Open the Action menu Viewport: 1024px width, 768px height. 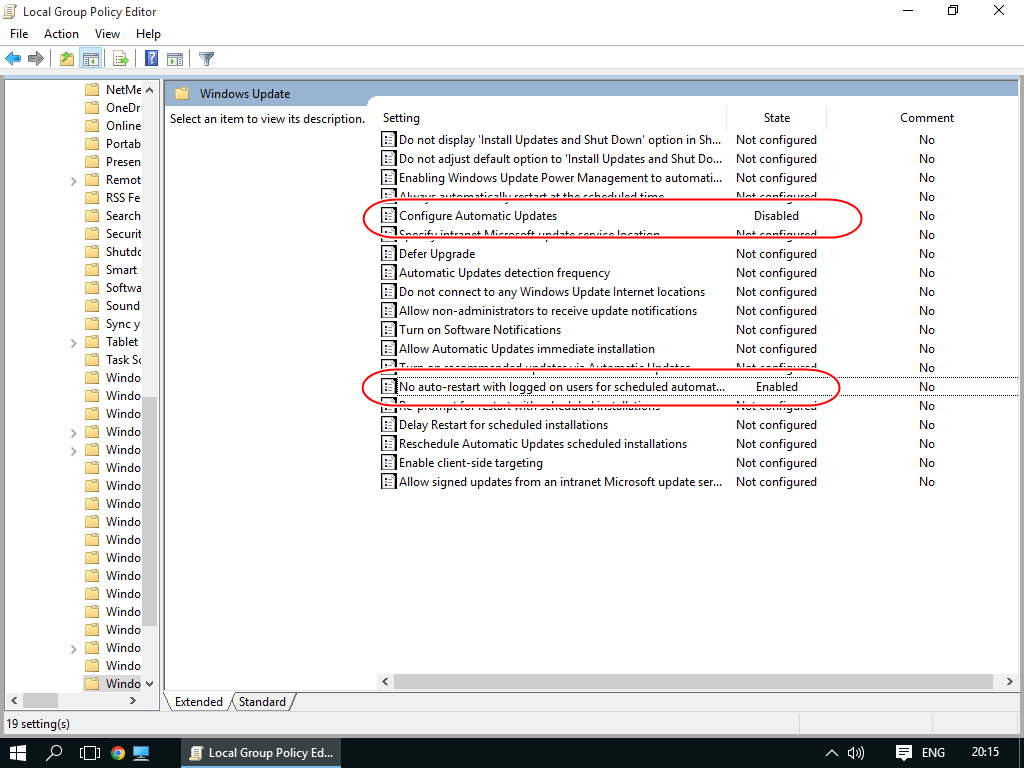click(x=61, y=34)
